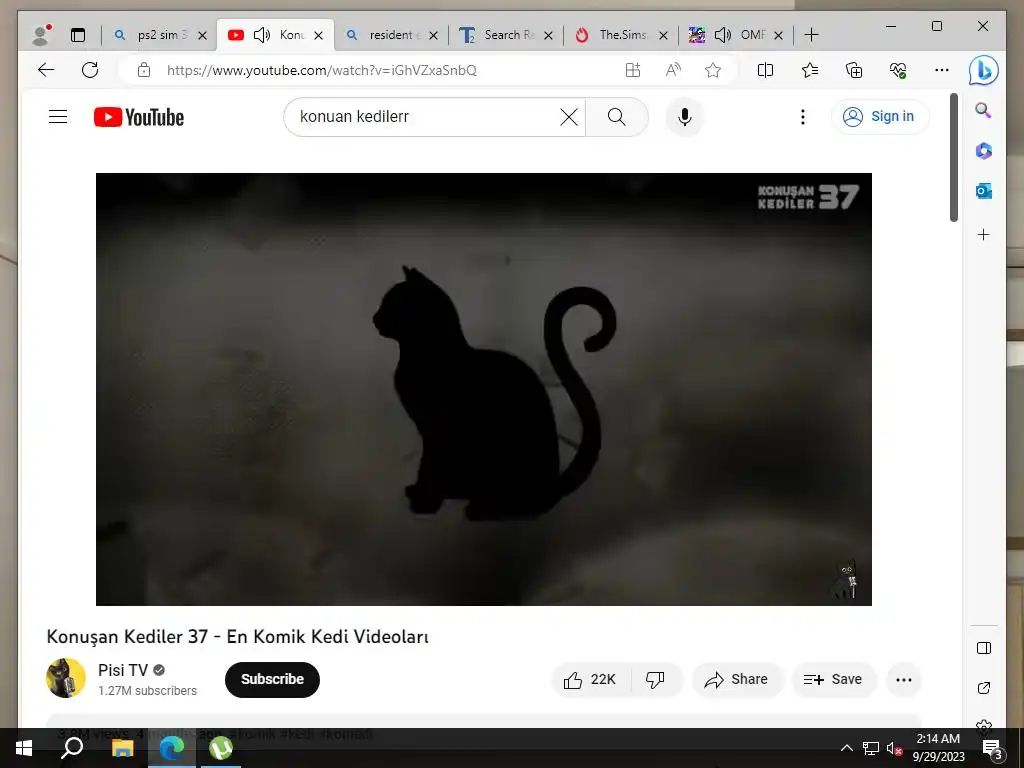This screenshot has width=1024, height=768.
Task: Open the tab actions menu icon
Action: coord(78,35)
